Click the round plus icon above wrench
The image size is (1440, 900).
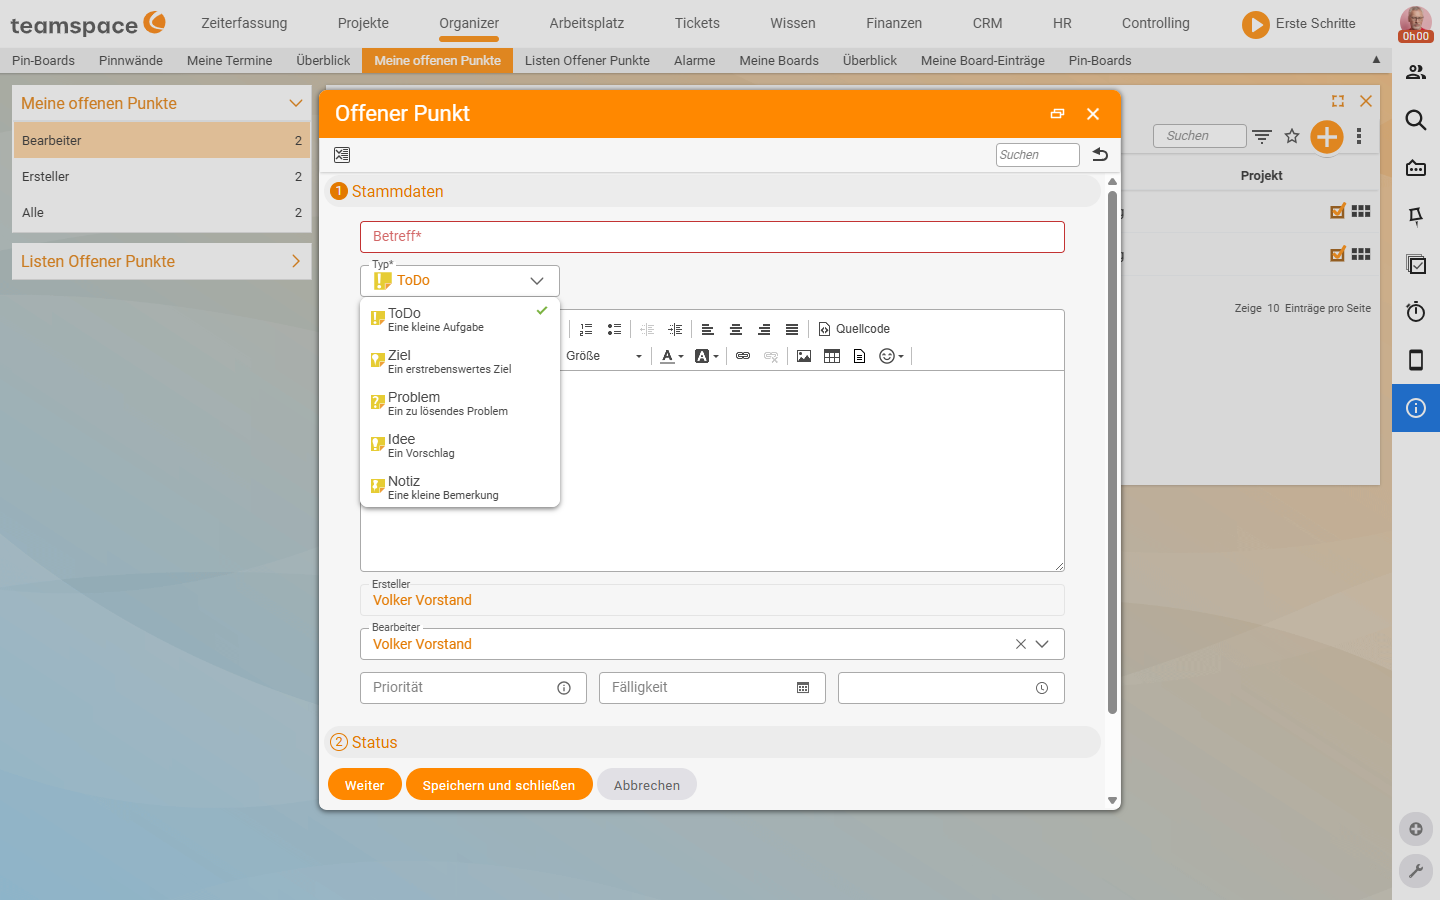click(x=1416, y=829)
